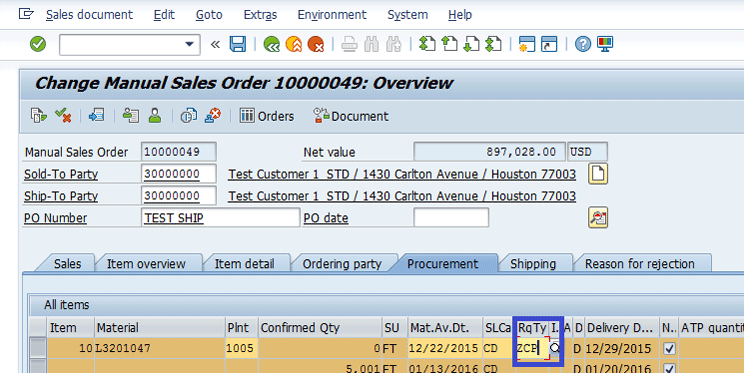Click the date cell 12/22/2015
745x373 pixels.
445,349
